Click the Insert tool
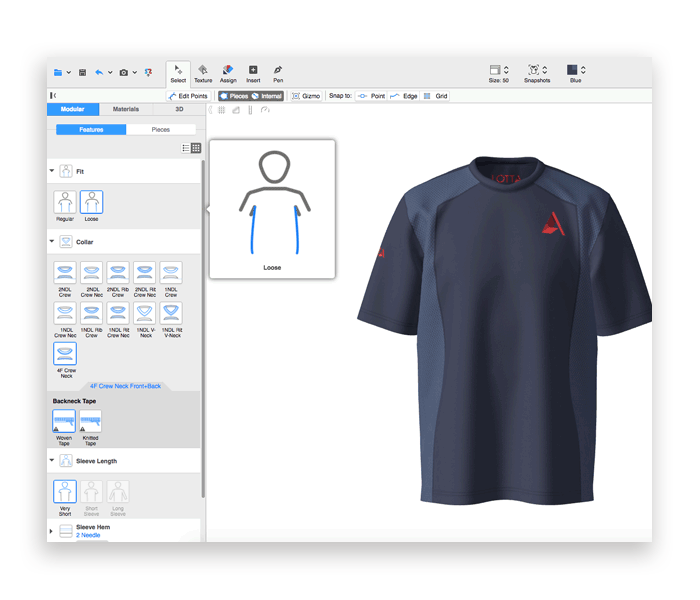Viewport: 700px width, 600px height. [253, 74]
